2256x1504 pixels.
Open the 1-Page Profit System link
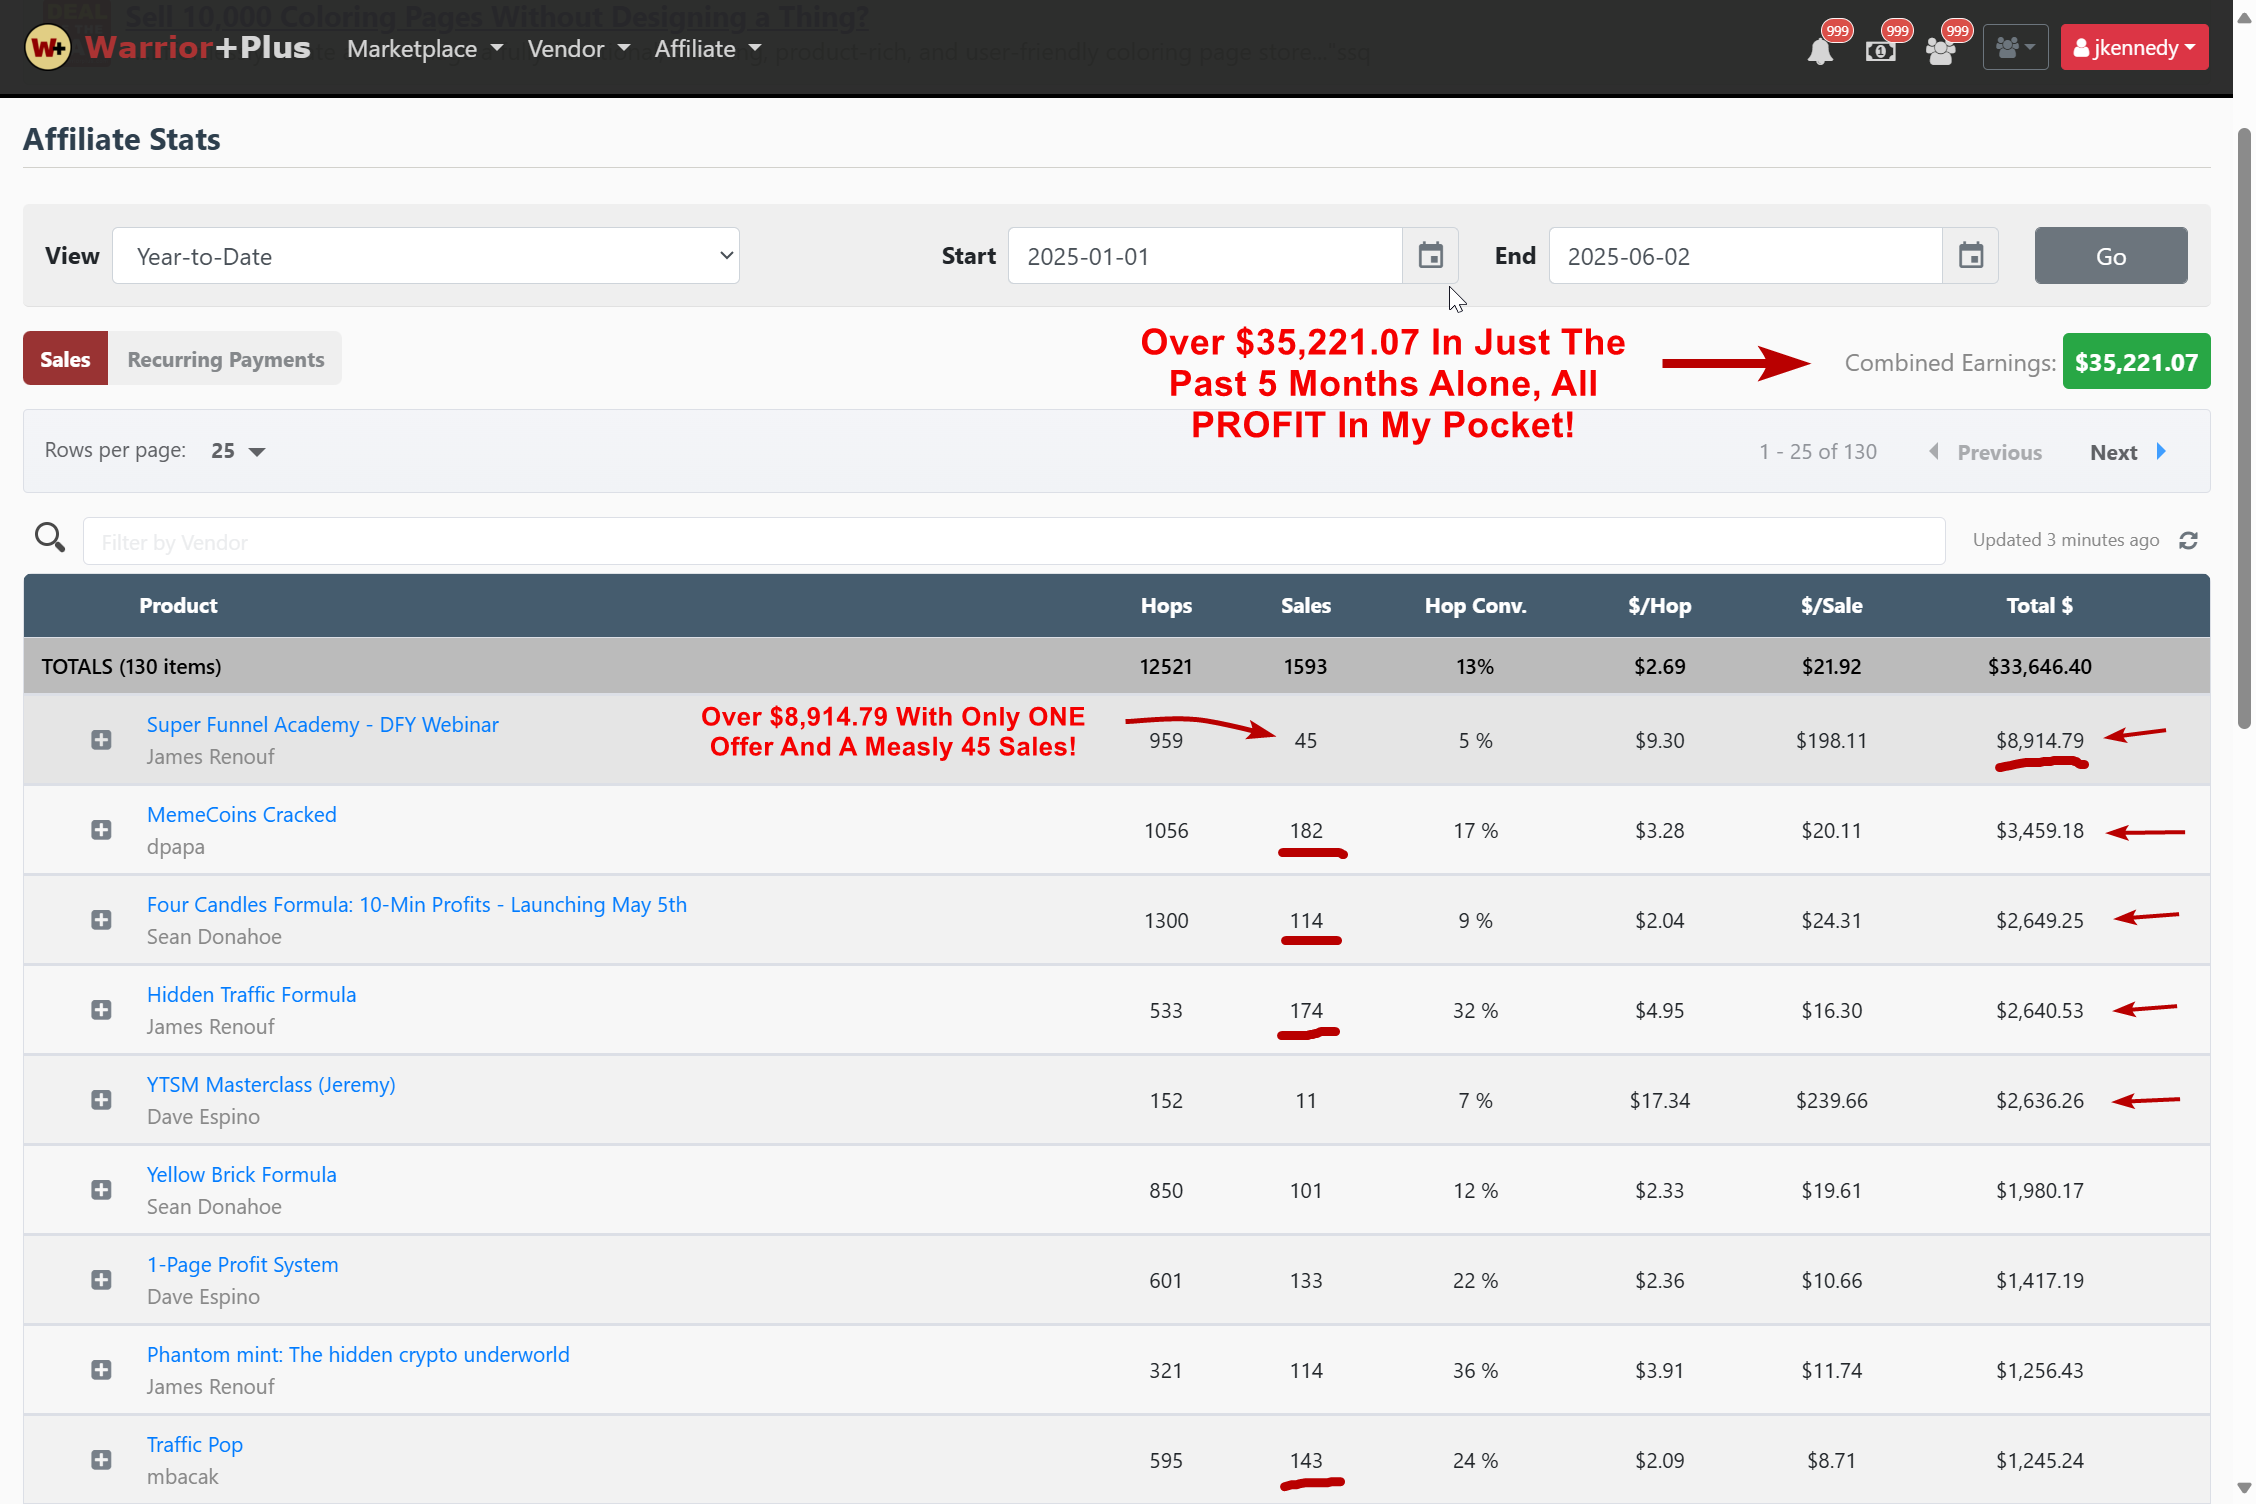[x=242, y=1264]
